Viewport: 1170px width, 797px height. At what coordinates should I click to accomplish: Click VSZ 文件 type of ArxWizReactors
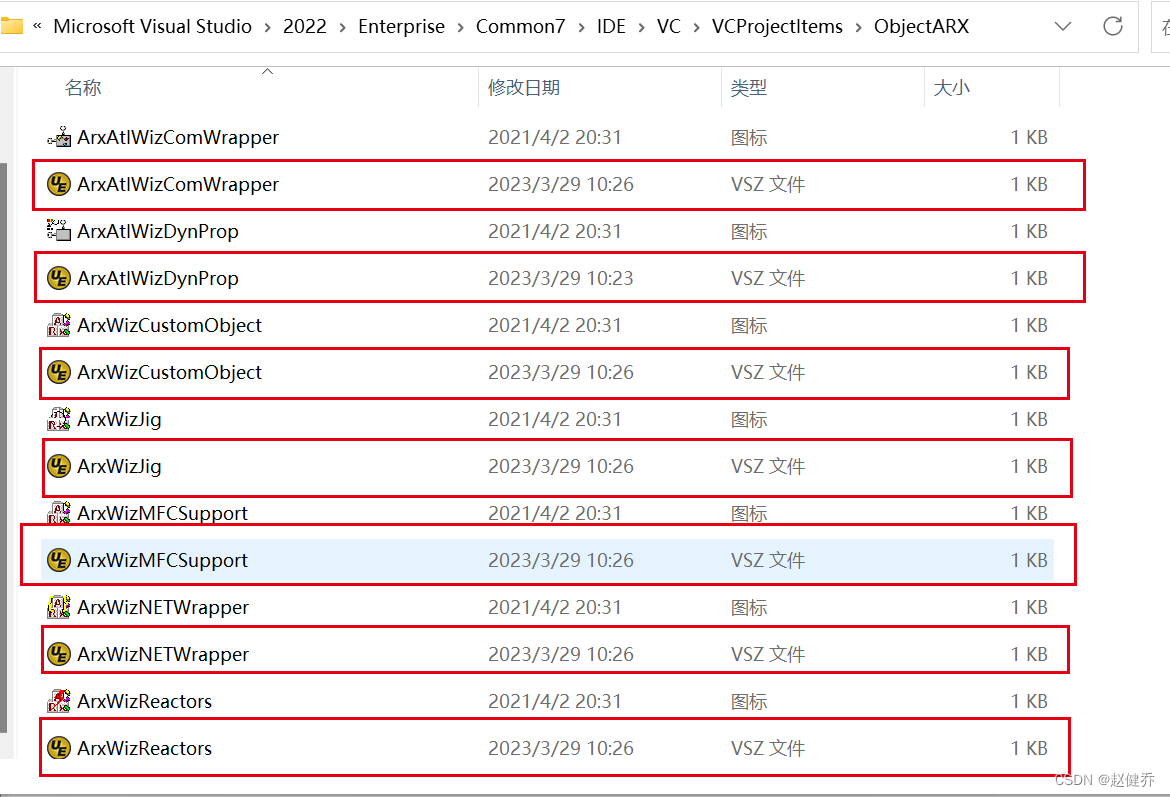pyautogui.click(x=768, y=748)
